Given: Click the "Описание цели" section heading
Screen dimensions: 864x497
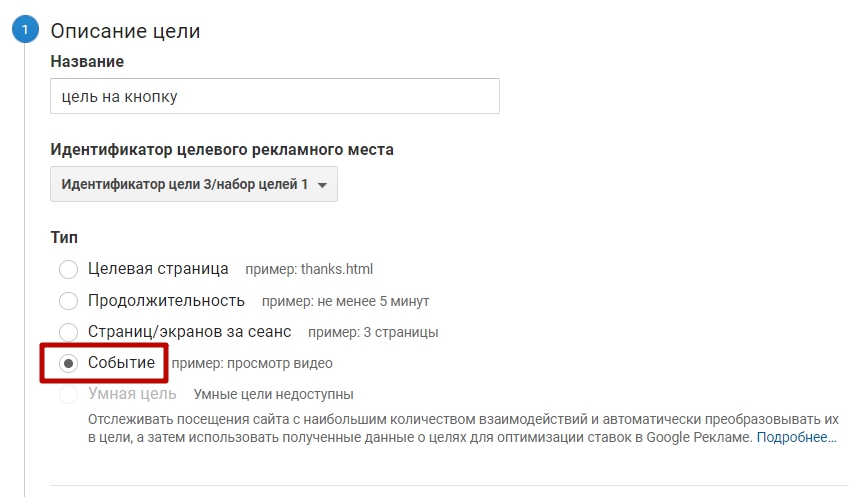Looking at the screenshot, I should click(x=126, y=31).
